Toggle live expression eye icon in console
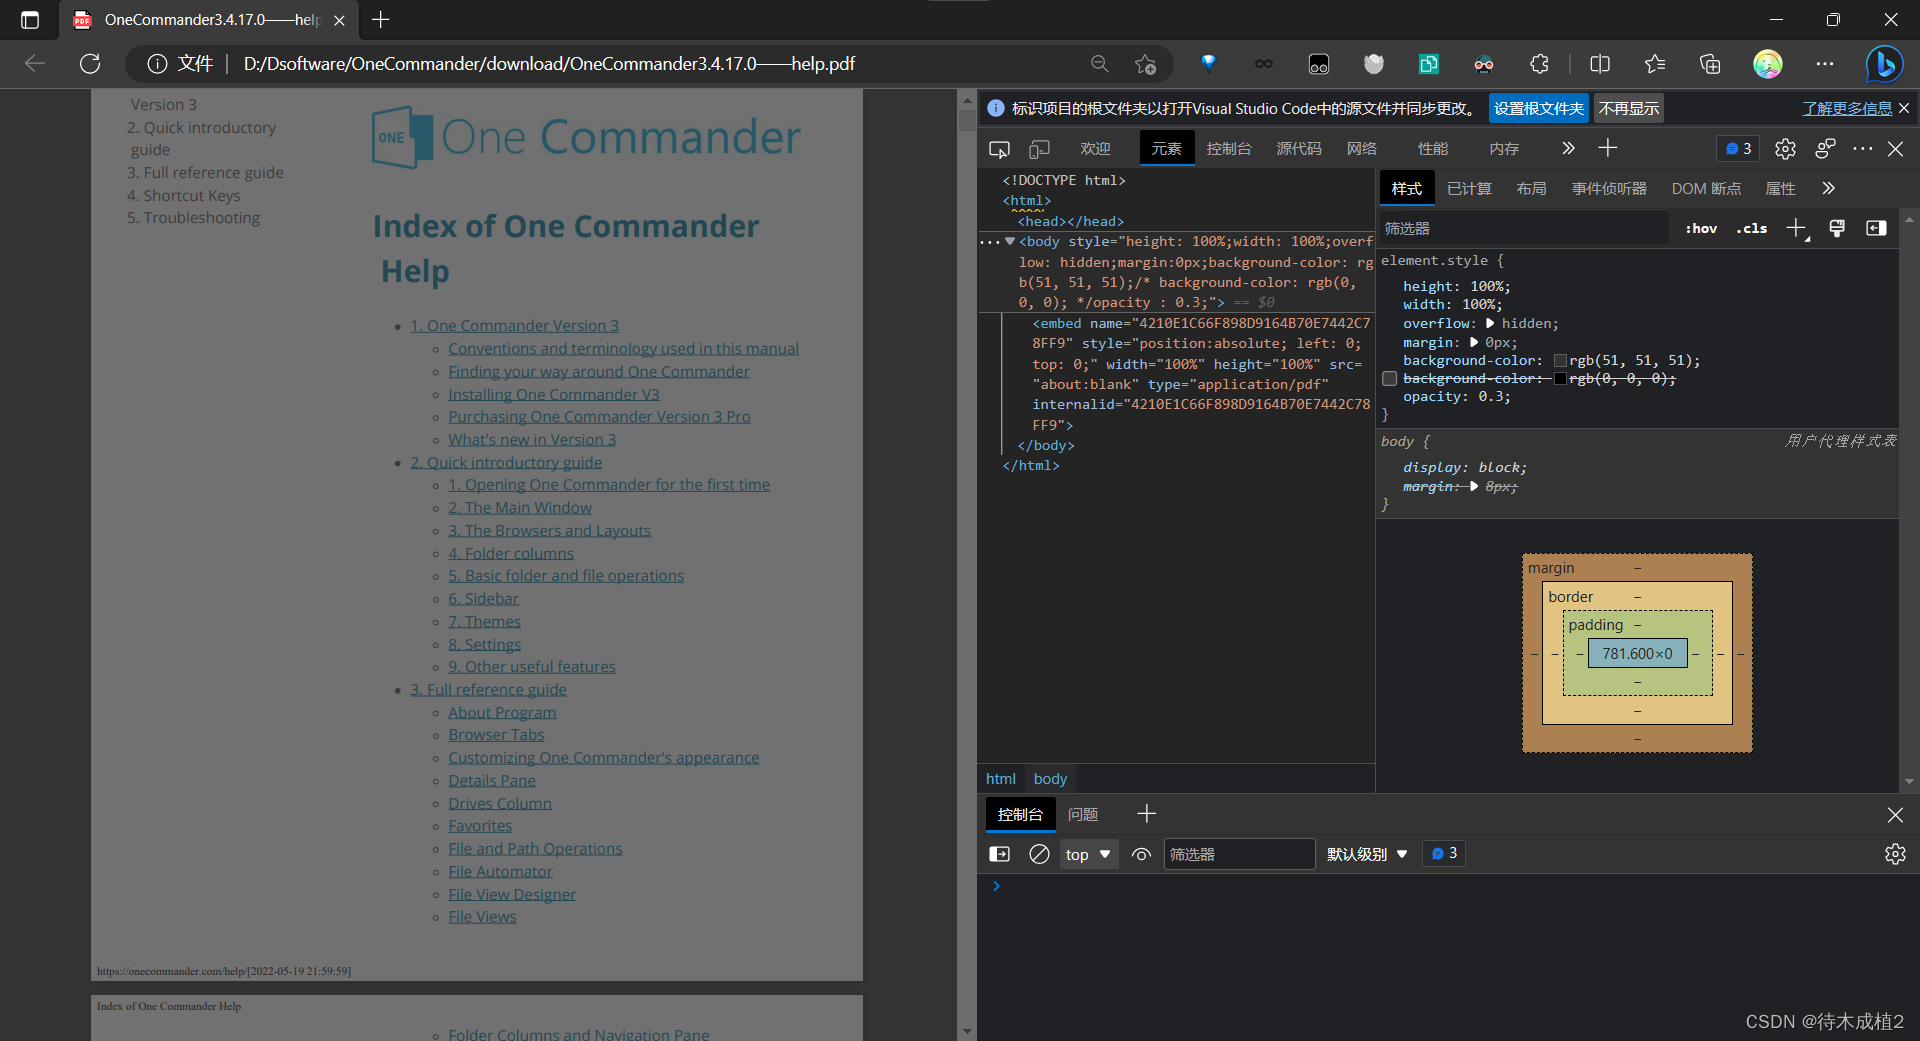 (1141, 854)
